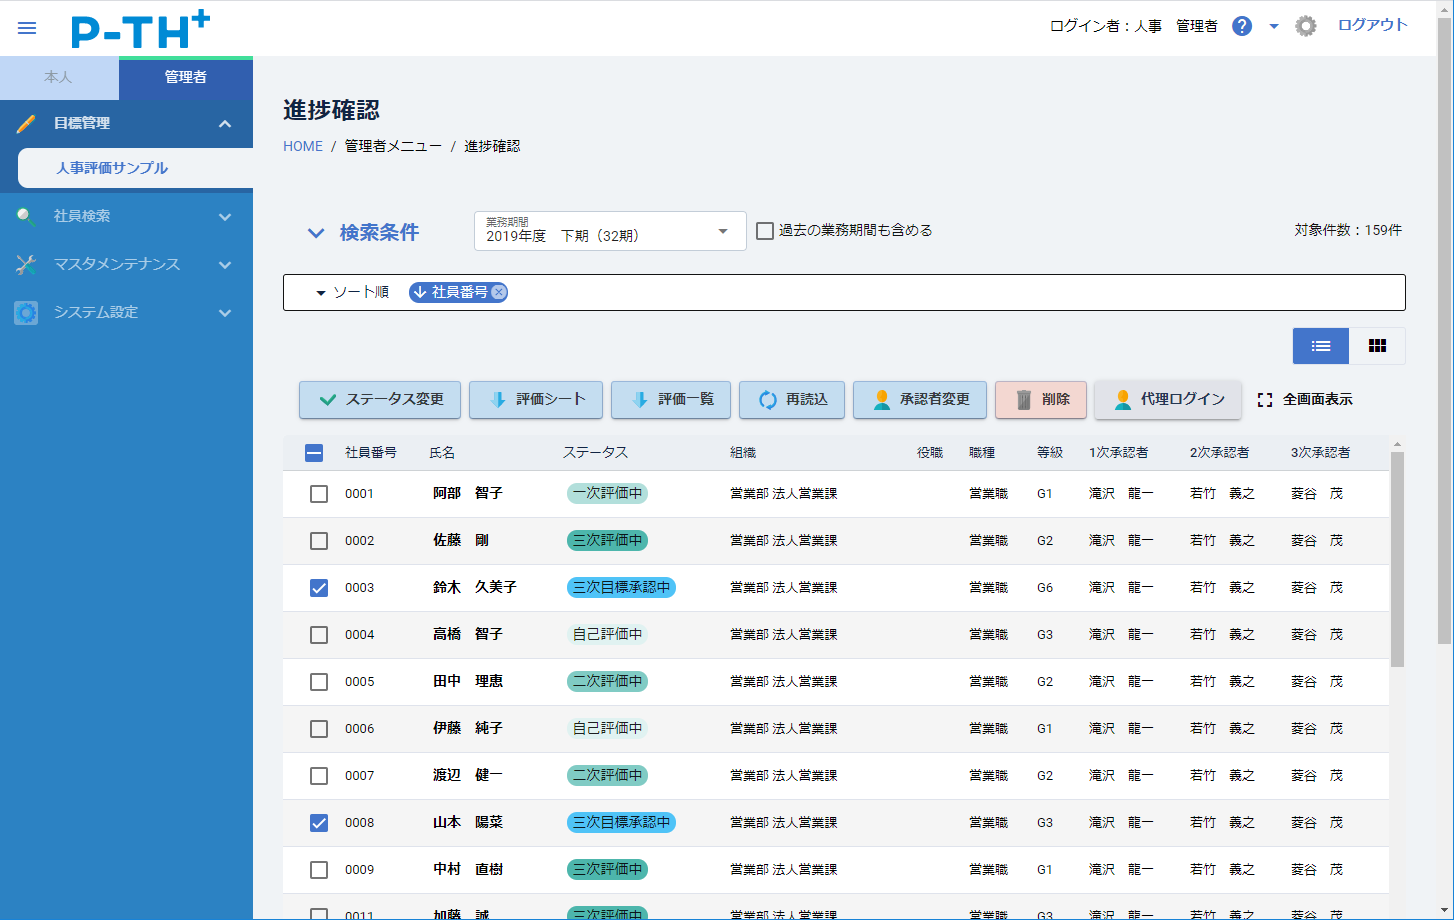Reload the list with 再読込

click(x=791, y=399)
